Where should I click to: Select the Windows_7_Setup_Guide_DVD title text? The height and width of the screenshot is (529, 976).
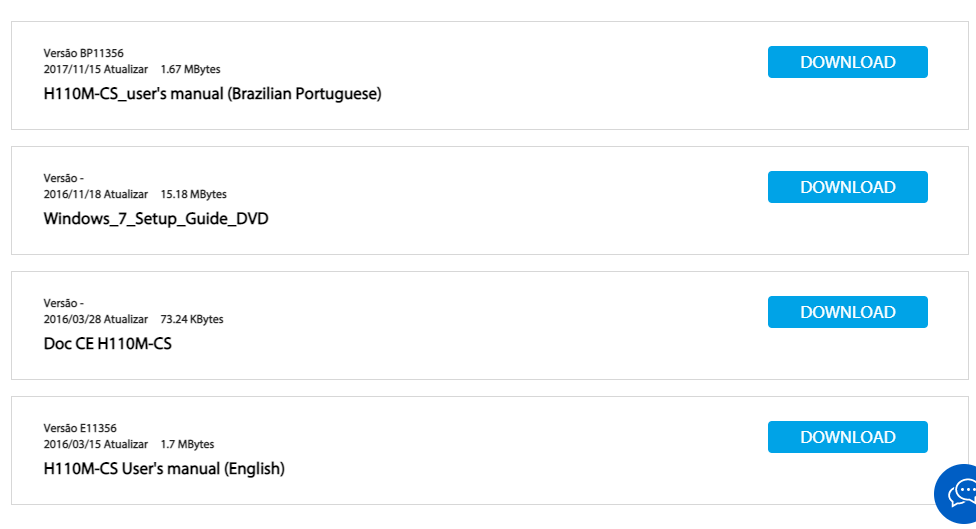coord(156,219)
